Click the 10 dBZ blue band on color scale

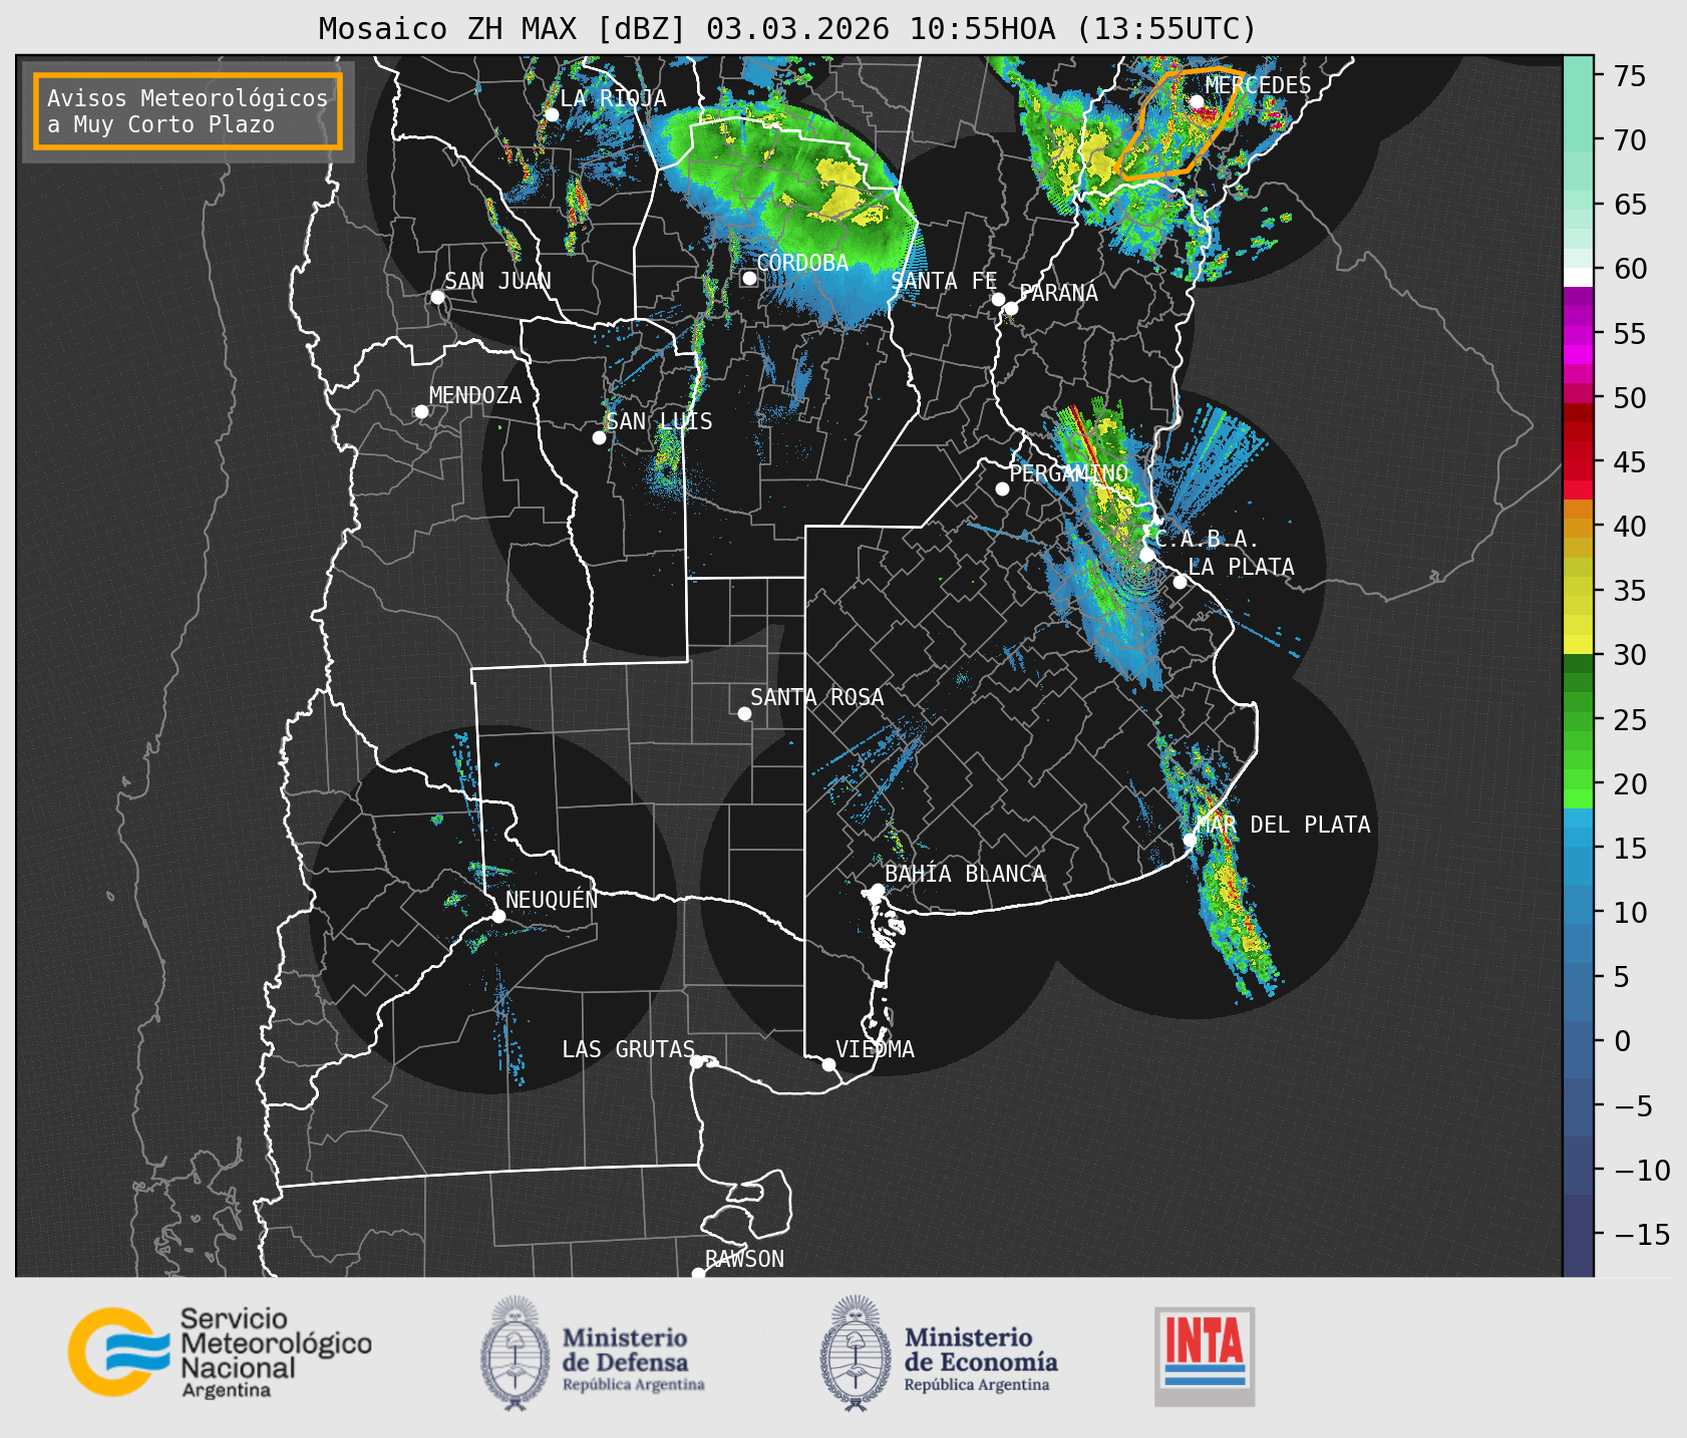1578,912
